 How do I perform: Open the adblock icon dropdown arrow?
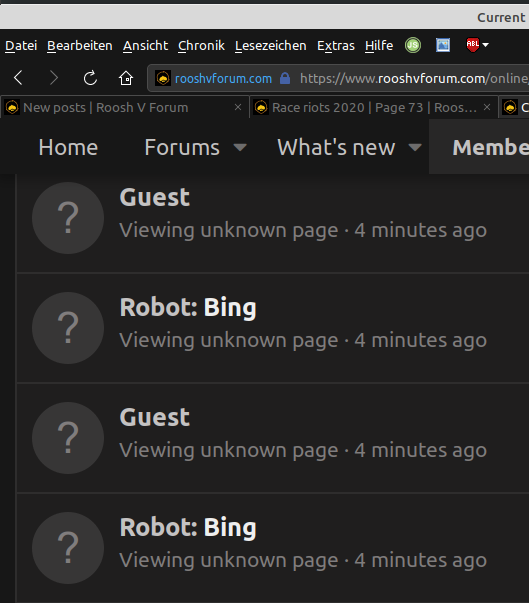[486, 45]
